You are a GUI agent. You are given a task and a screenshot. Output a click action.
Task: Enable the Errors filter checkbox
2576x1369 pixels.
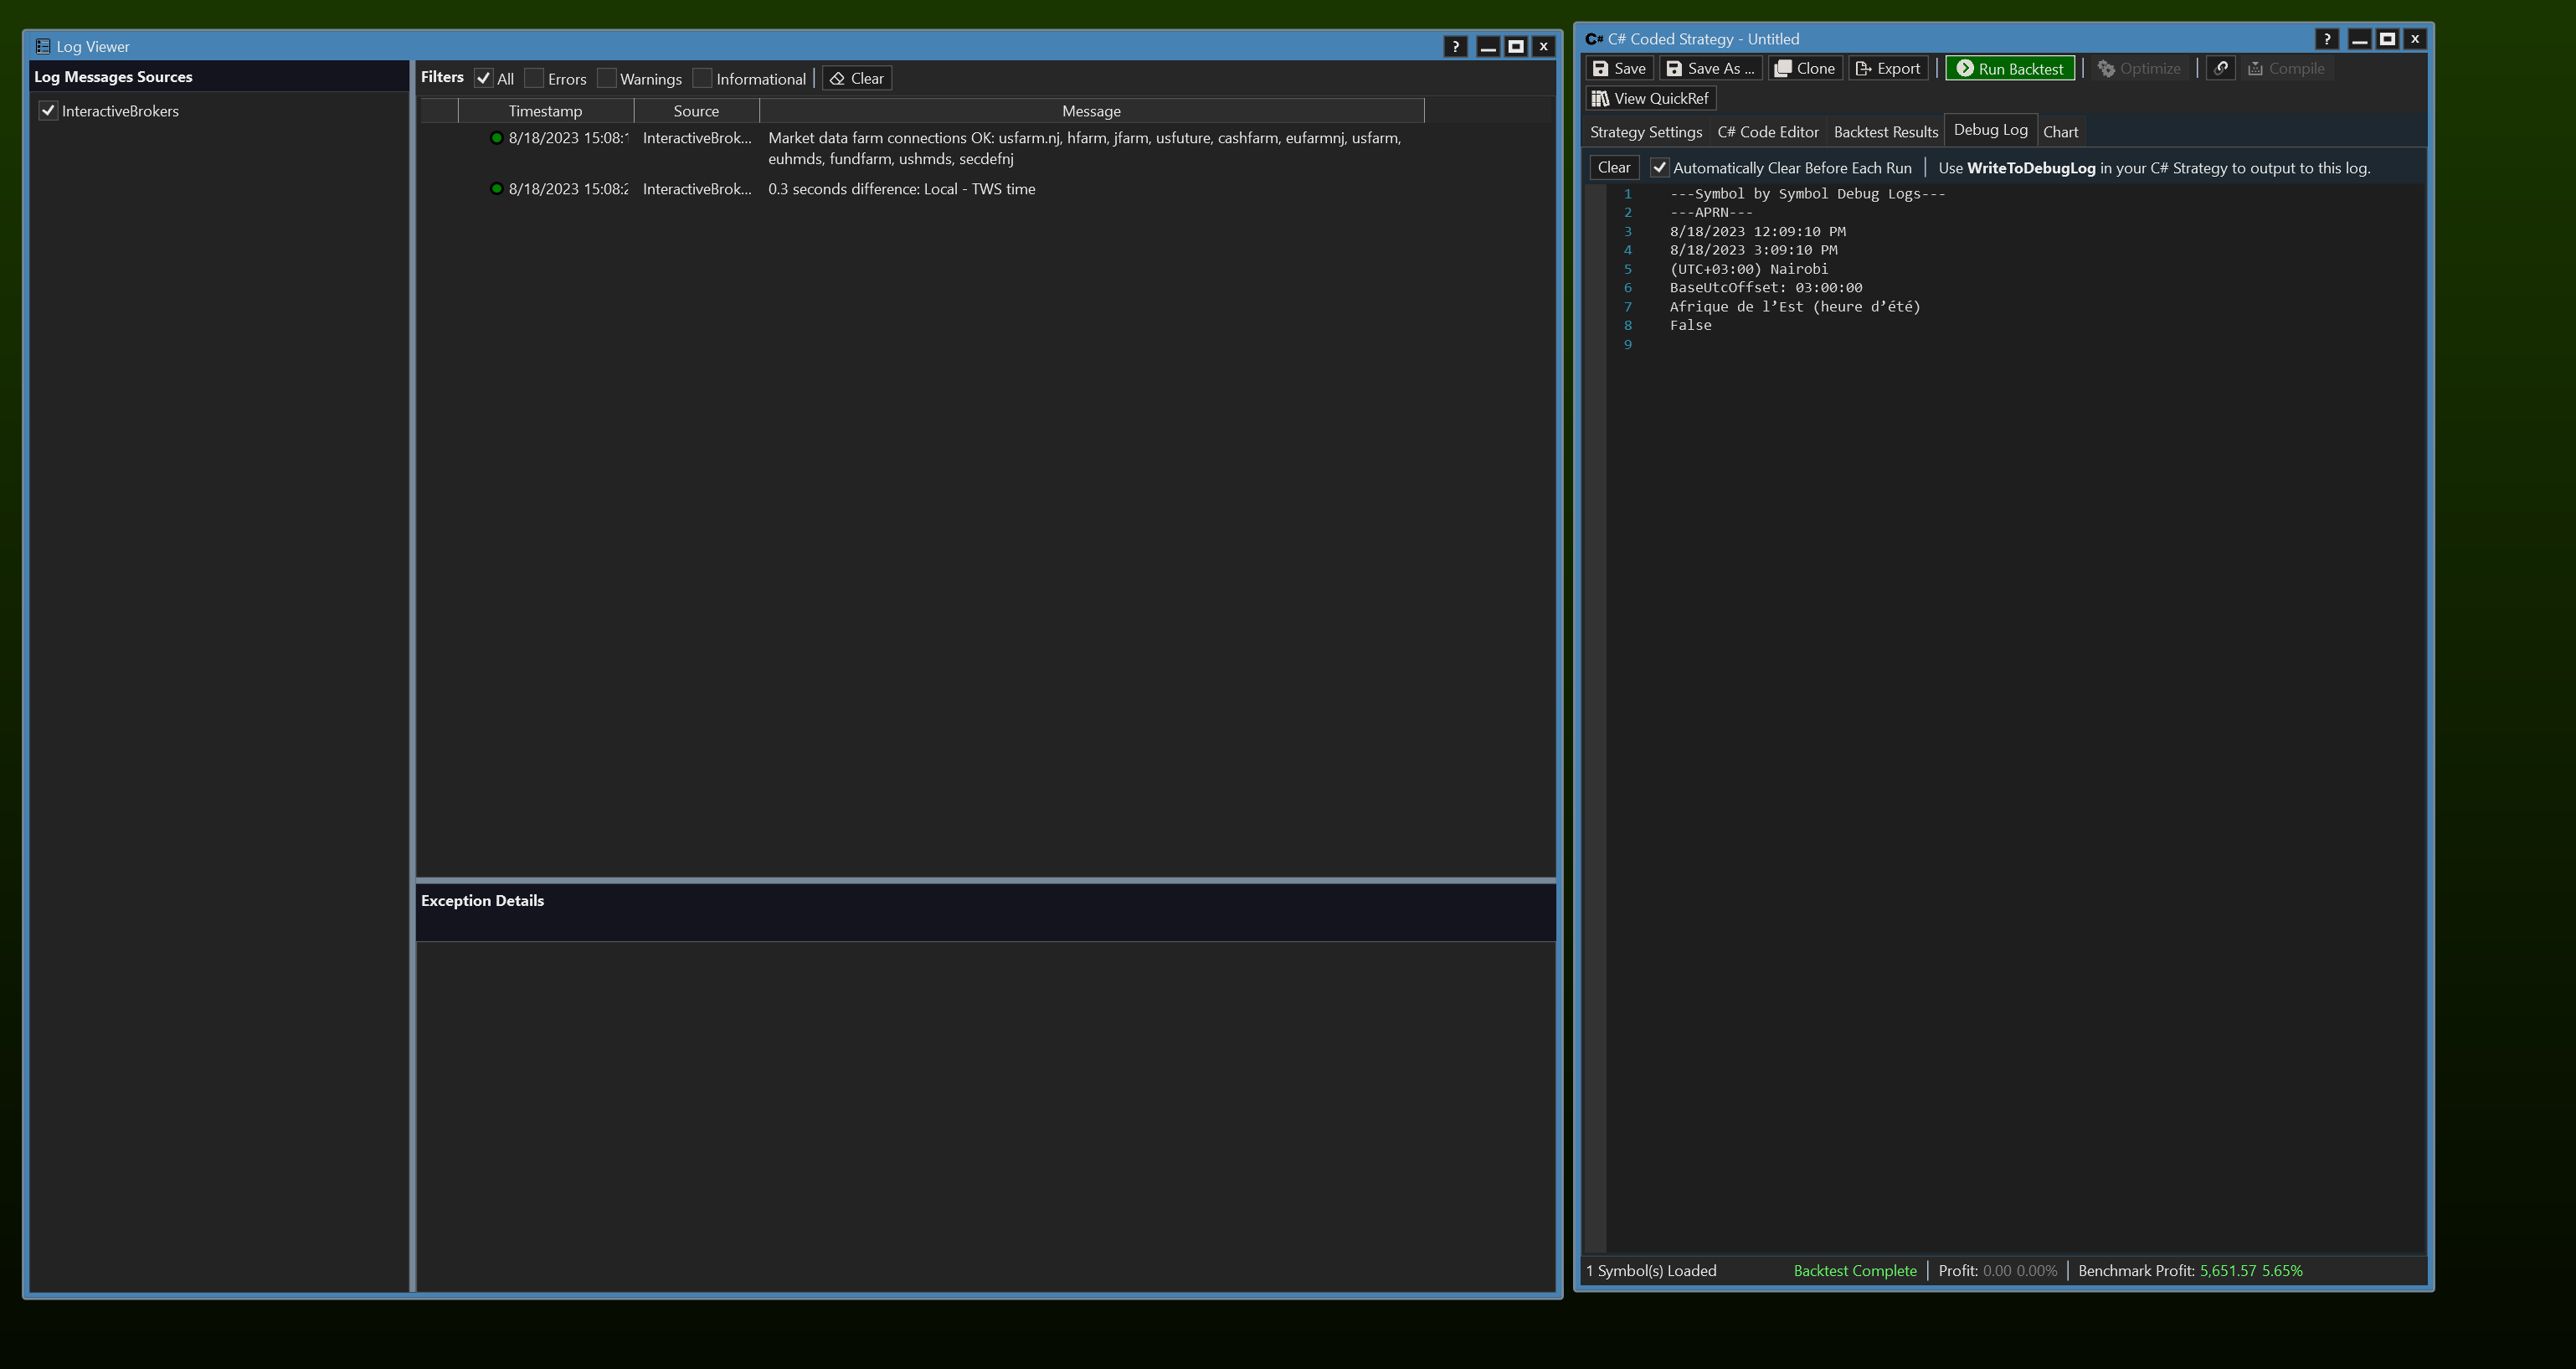534,78
